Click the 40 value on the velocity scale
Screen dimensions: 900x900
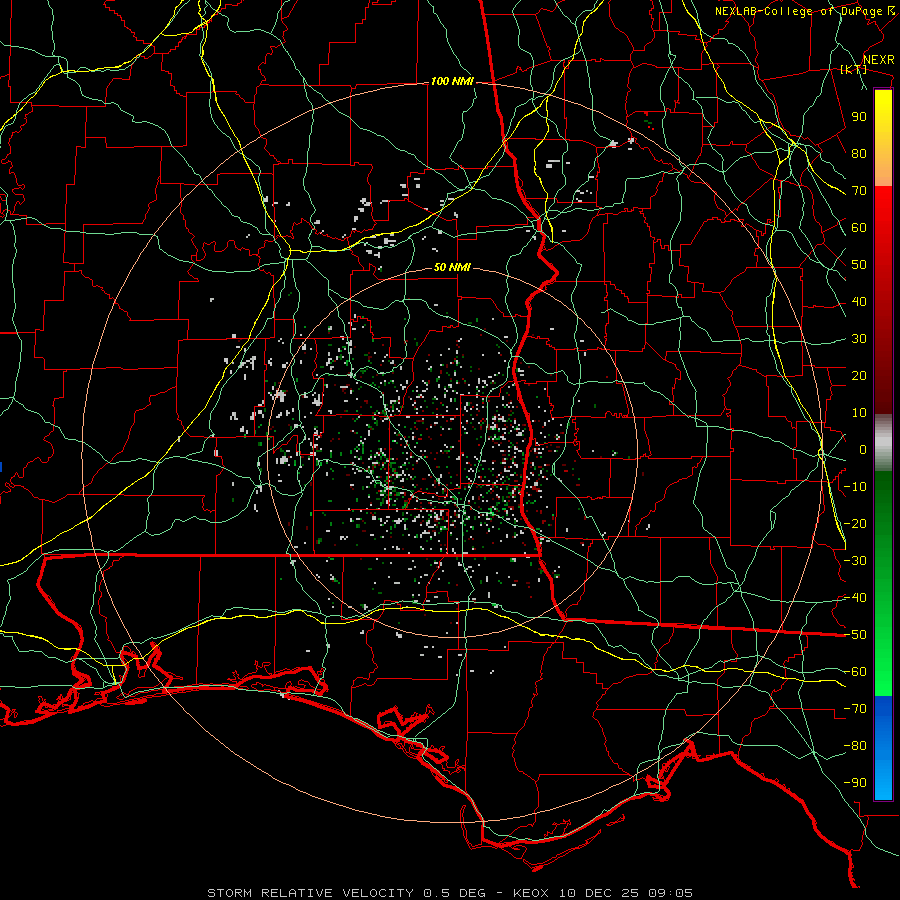859,302
